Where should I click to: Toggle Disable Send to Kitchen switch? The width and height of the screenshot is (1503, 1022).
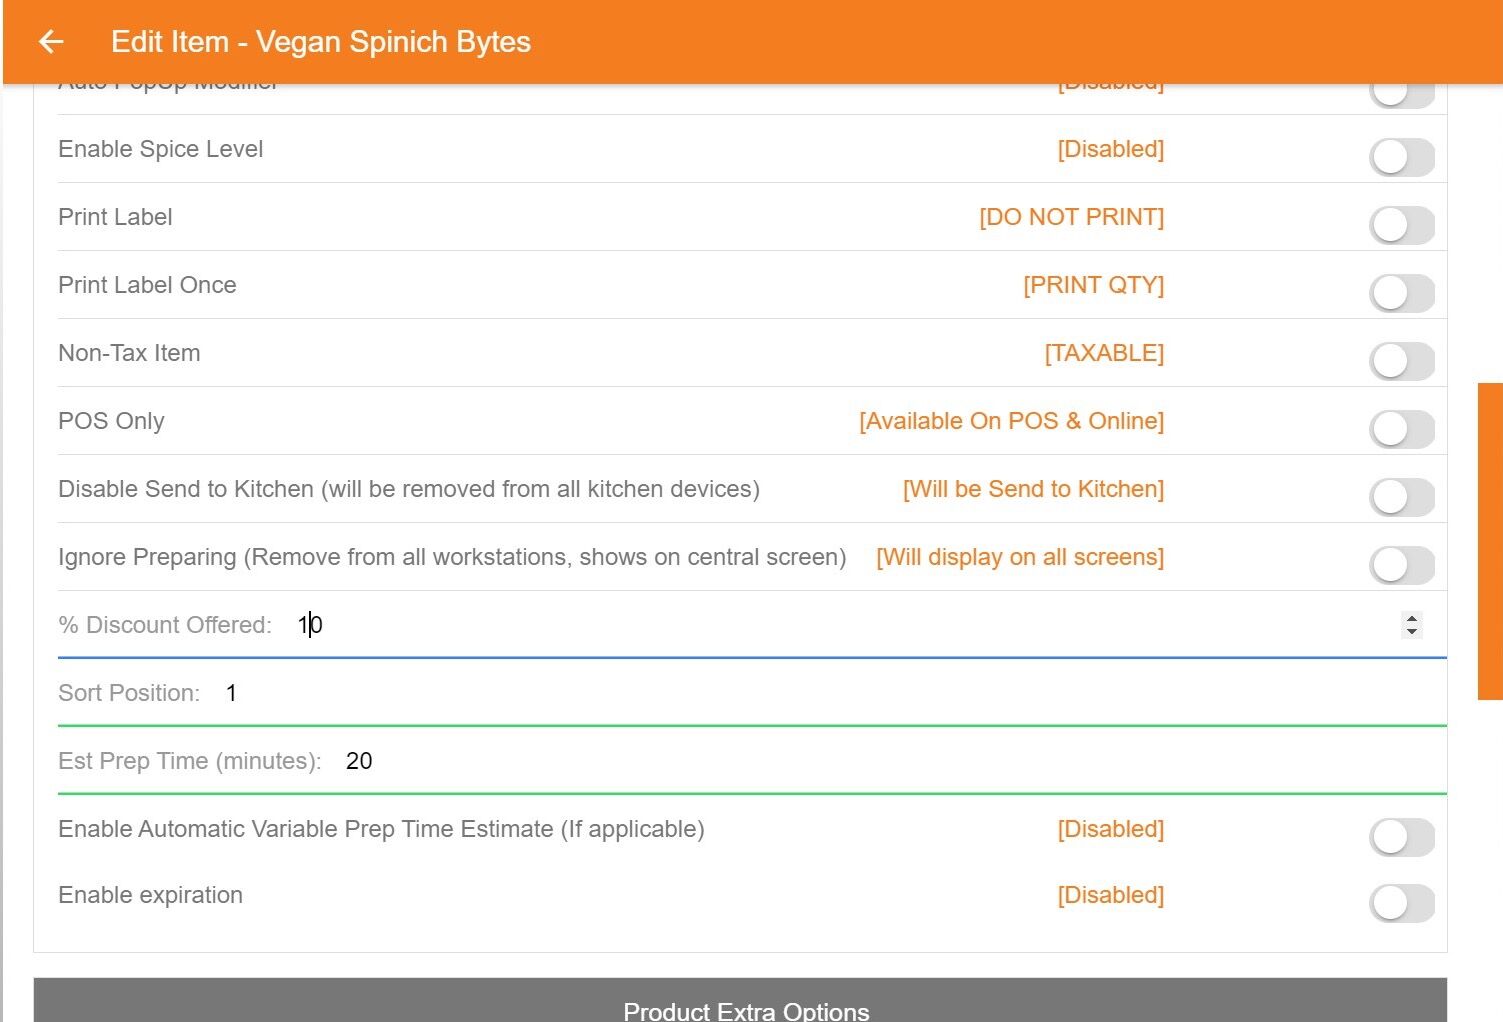click(1401, 497)
